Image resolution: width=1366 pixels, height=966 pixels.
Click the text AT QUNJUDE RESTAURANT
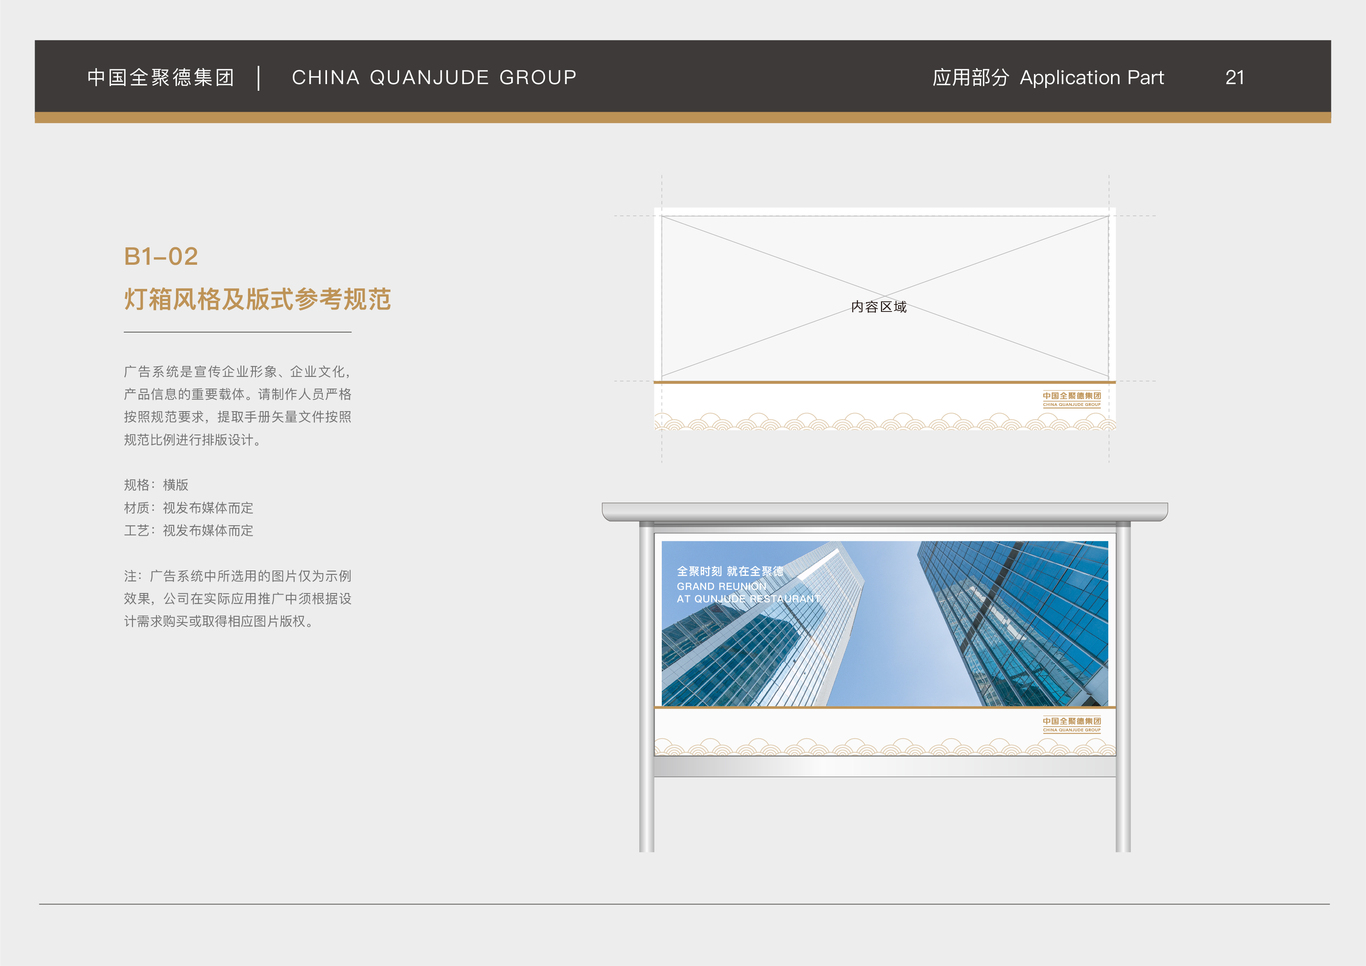pyautogui.click(x=748, y=599)
